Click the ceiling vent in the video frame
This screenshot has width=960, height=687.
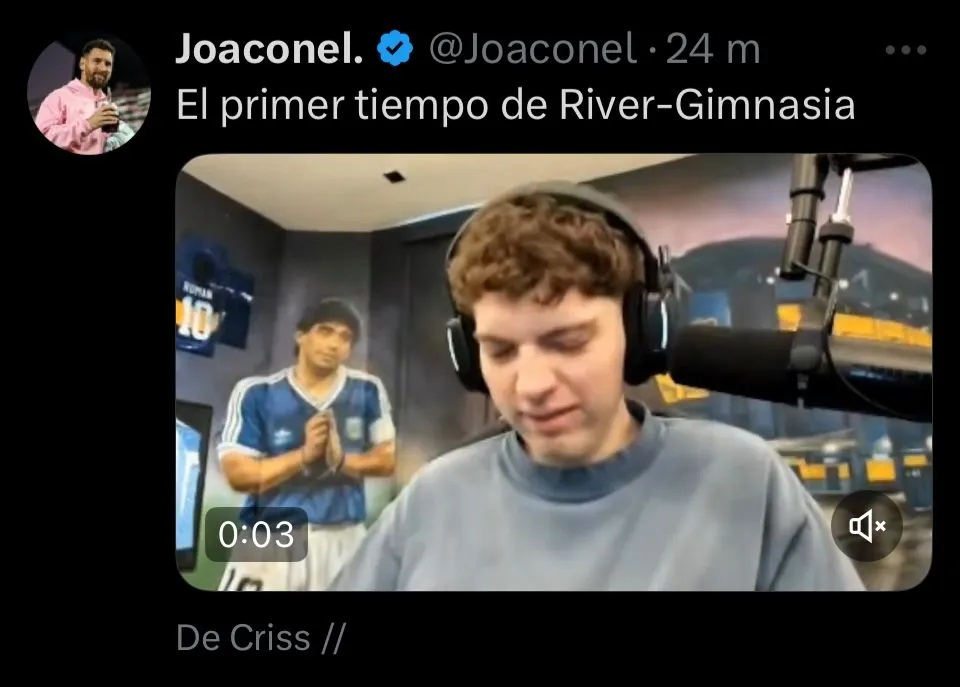tap(394, 177)
